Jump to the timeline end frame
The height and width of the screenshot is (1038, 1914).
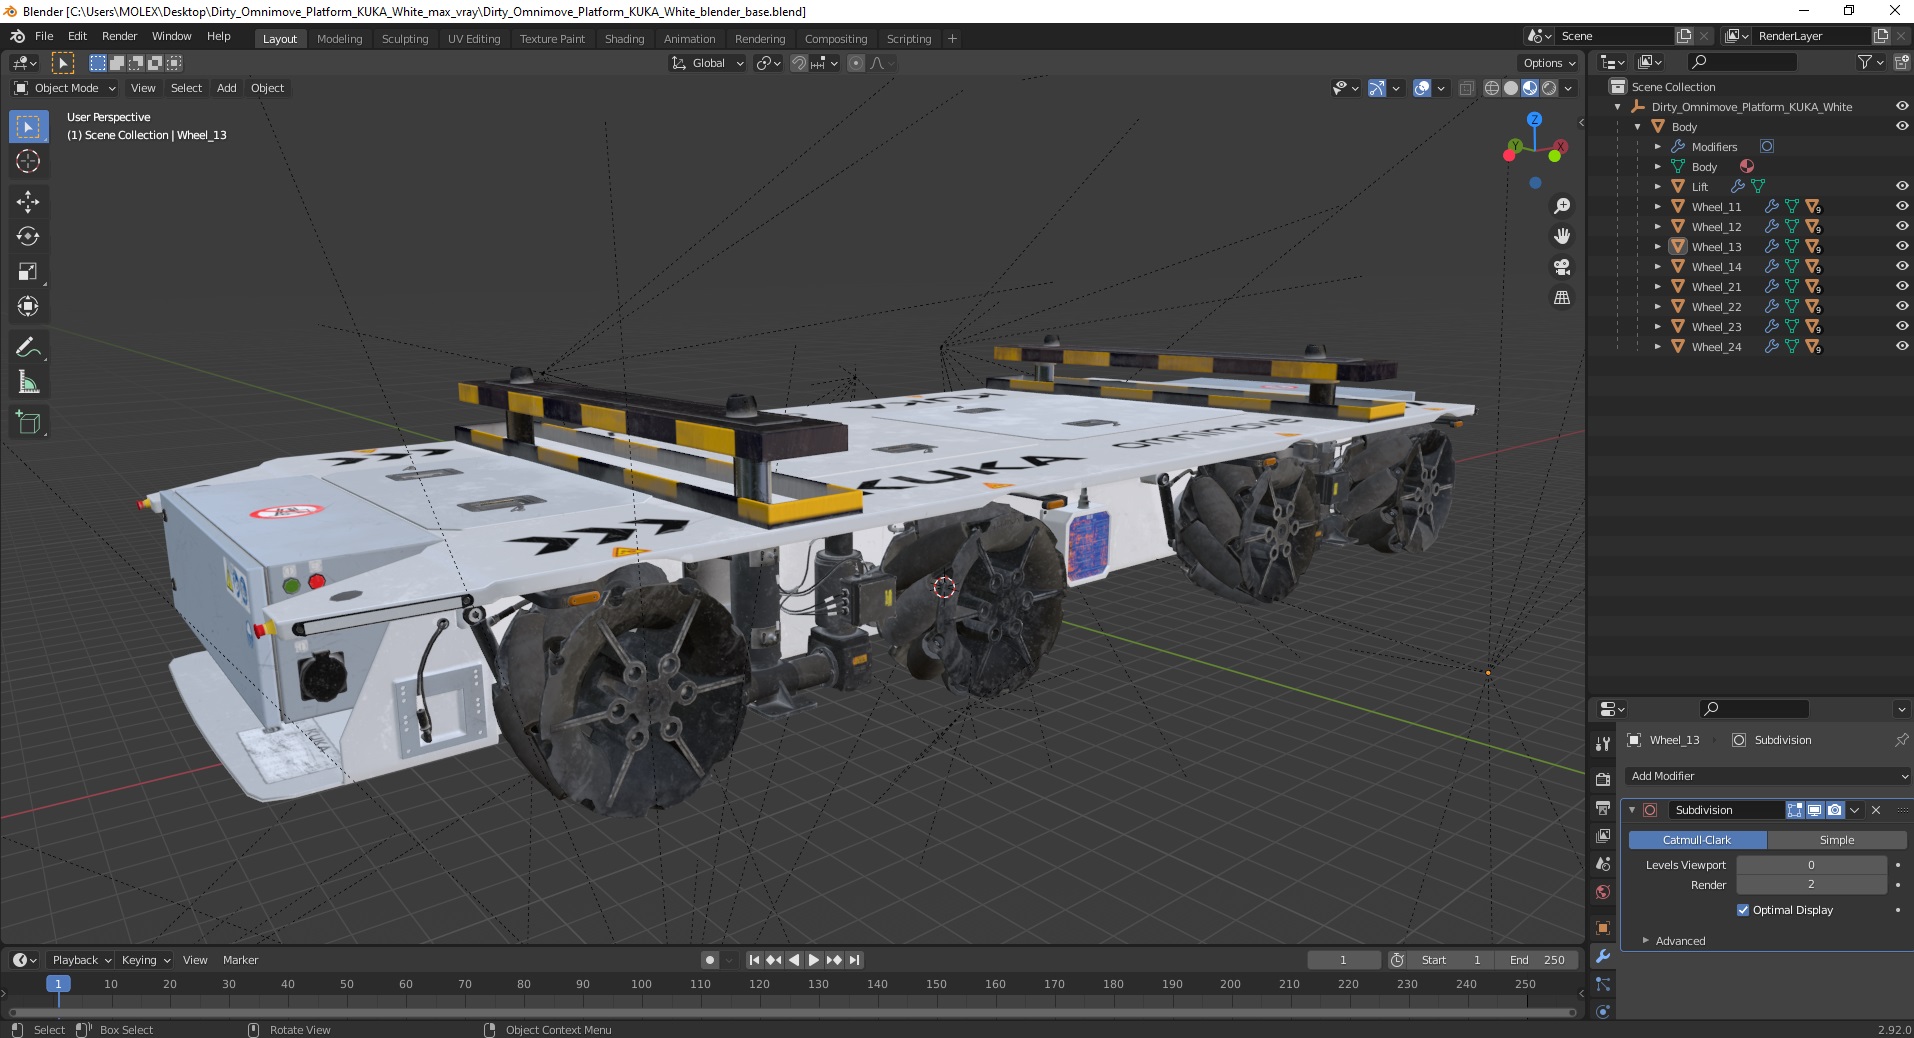coord(854,960)
